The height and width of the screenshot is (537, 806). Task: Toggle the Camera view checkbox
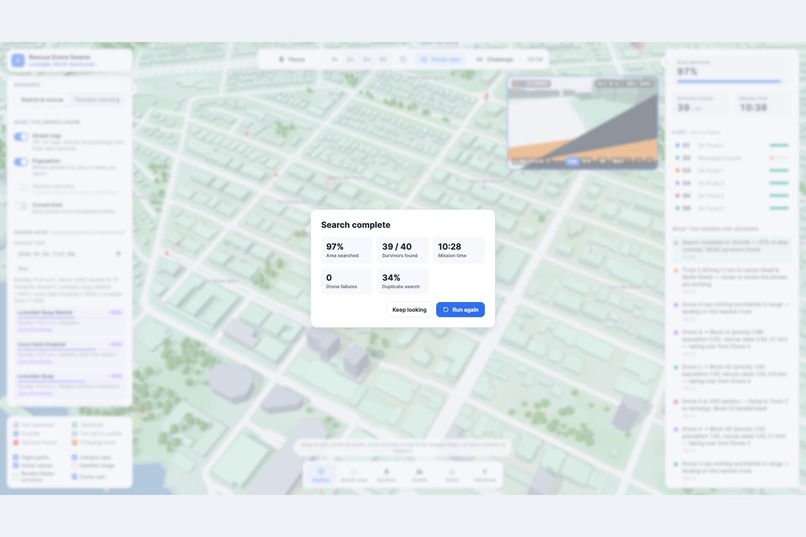(75, 457)
